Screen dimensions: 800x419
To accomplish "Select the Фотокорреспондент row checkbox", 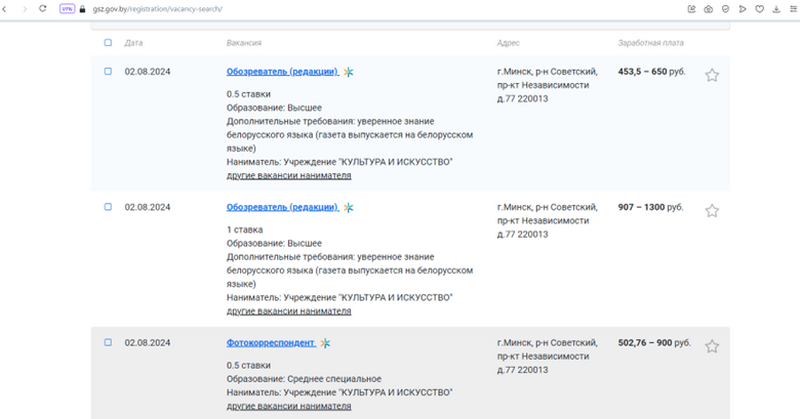I will [108, 342].
